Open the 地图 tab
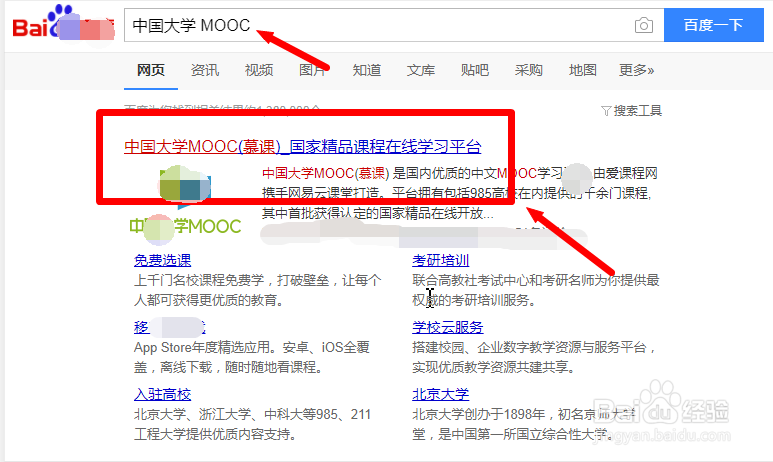 pos(583,70)
